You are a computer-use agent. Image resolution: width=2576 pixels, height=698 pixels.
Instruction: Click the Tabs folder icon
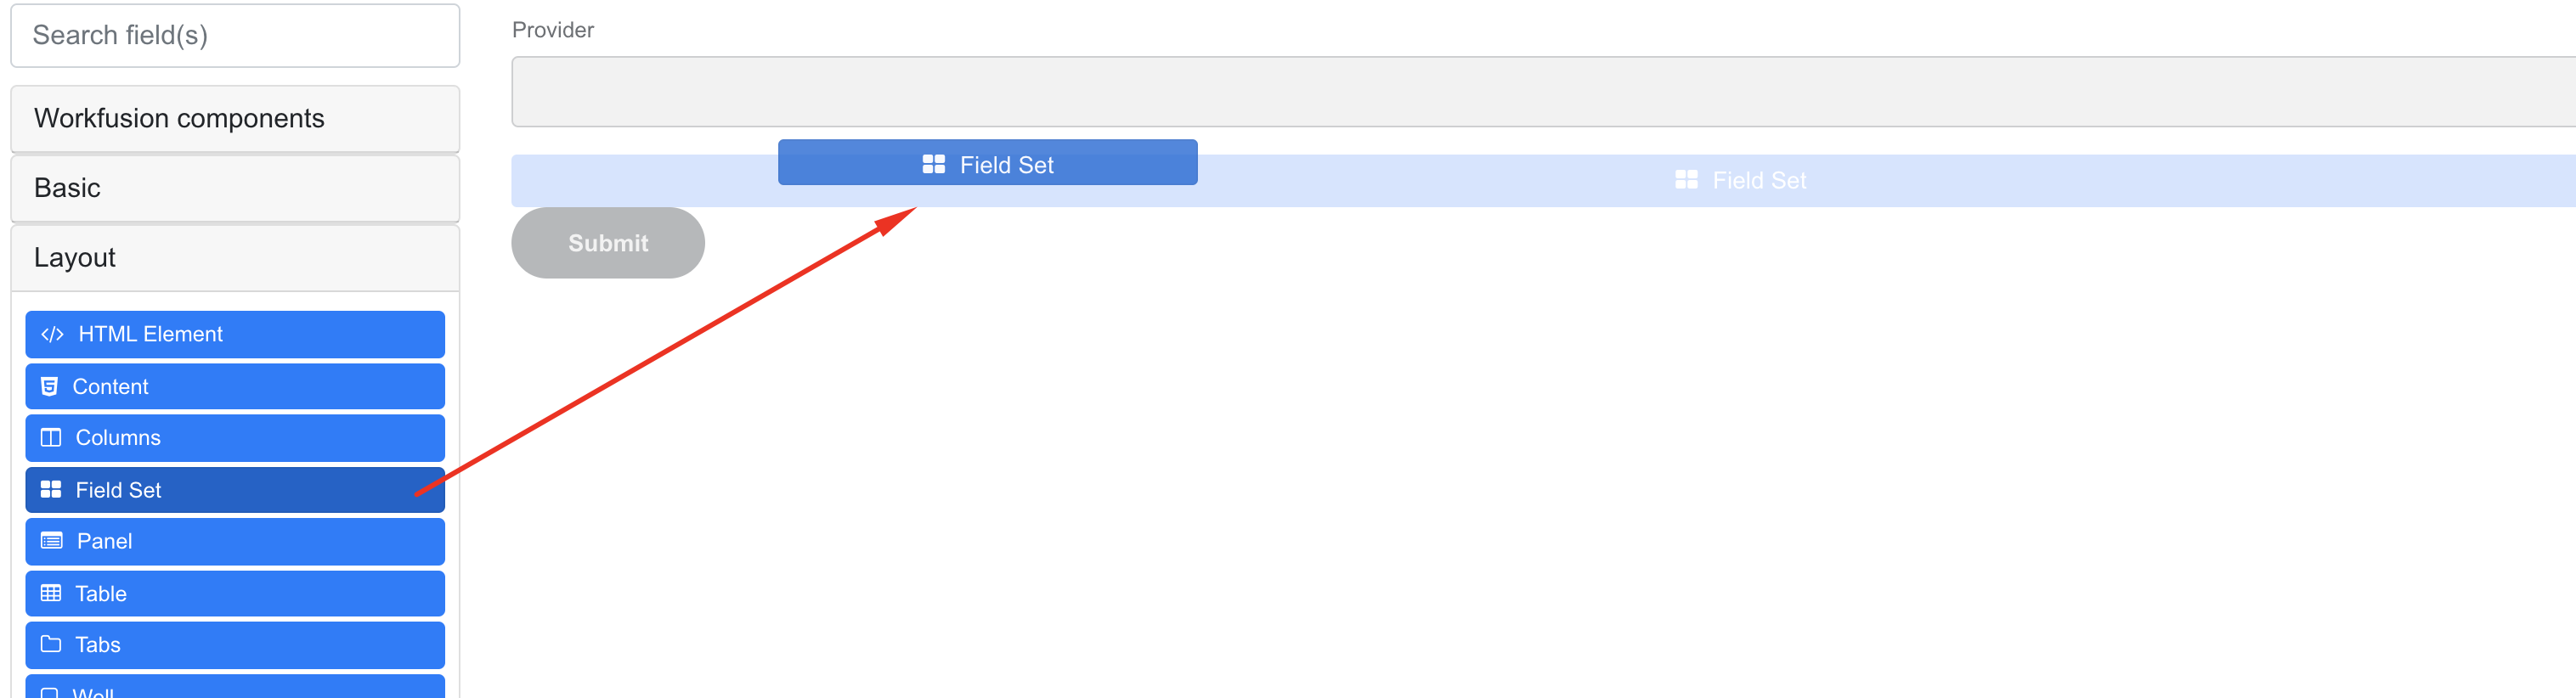51,644
